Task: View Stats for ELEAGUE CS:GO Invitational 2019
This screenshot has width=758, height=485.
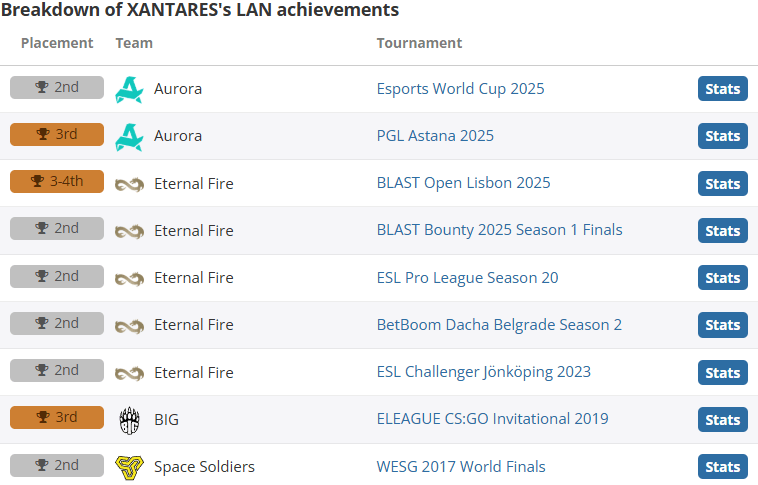Action: pos(723,420)
